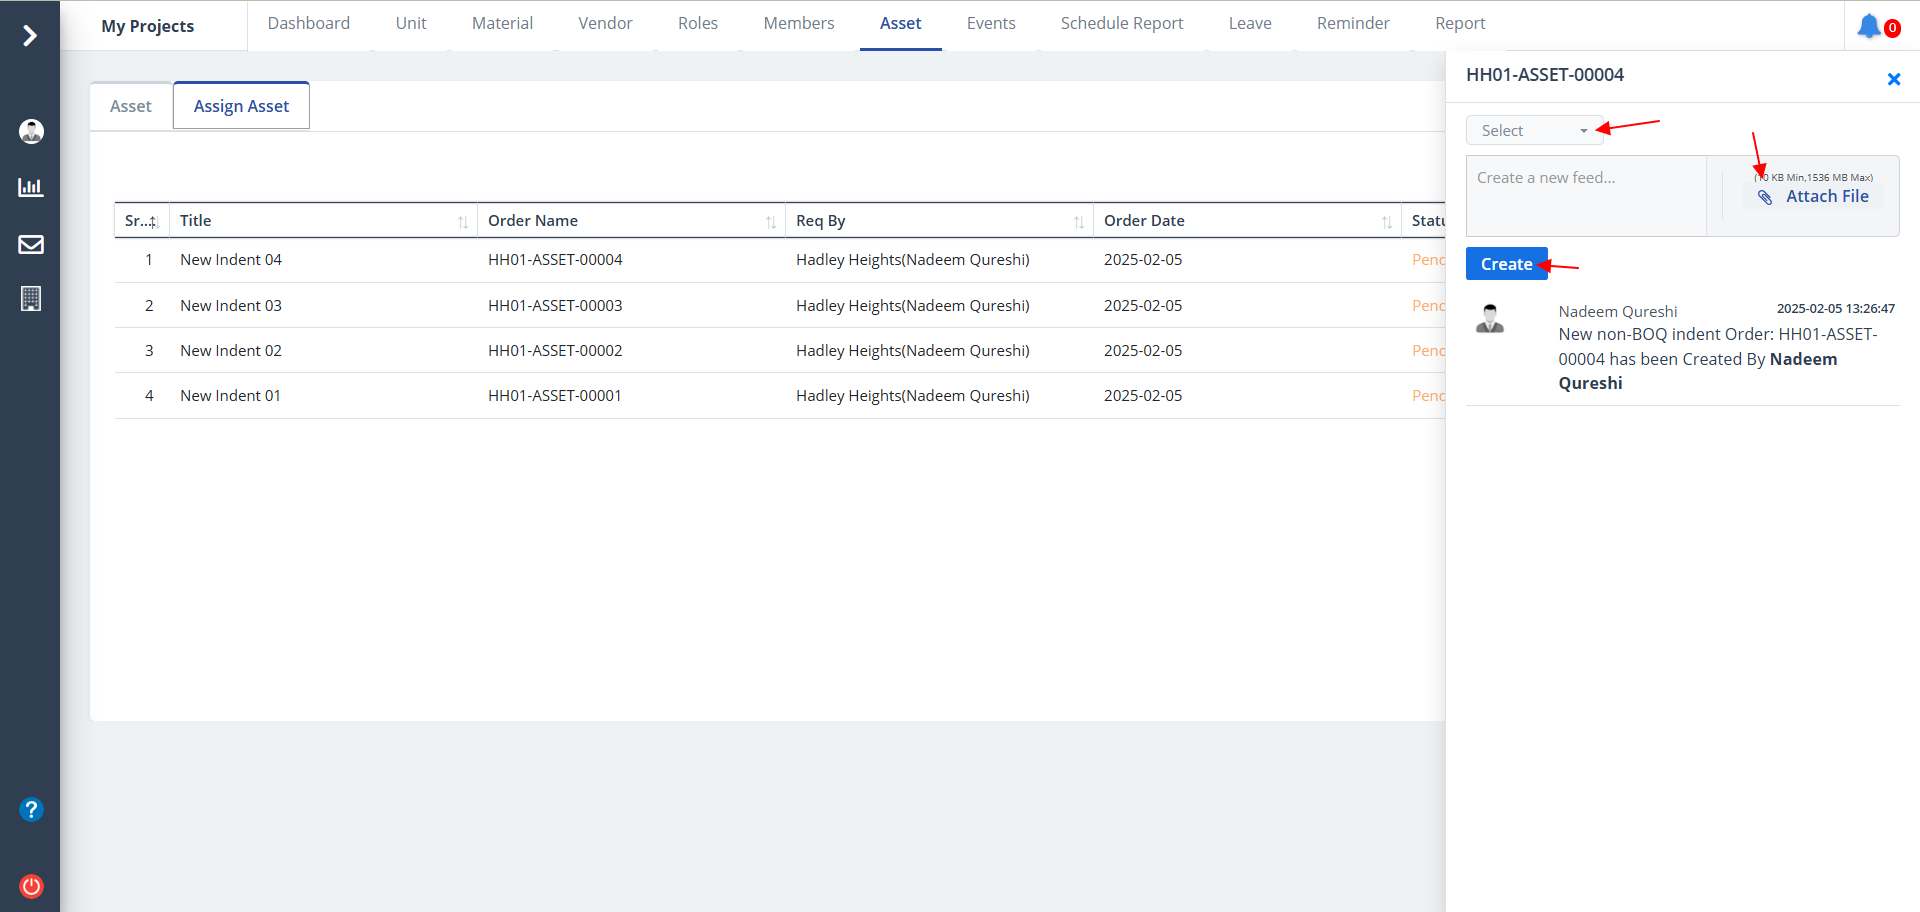This screenshot has width=1920, height=912.
Task: Select the New Indent 03 table row
Action: coord(231,305)
